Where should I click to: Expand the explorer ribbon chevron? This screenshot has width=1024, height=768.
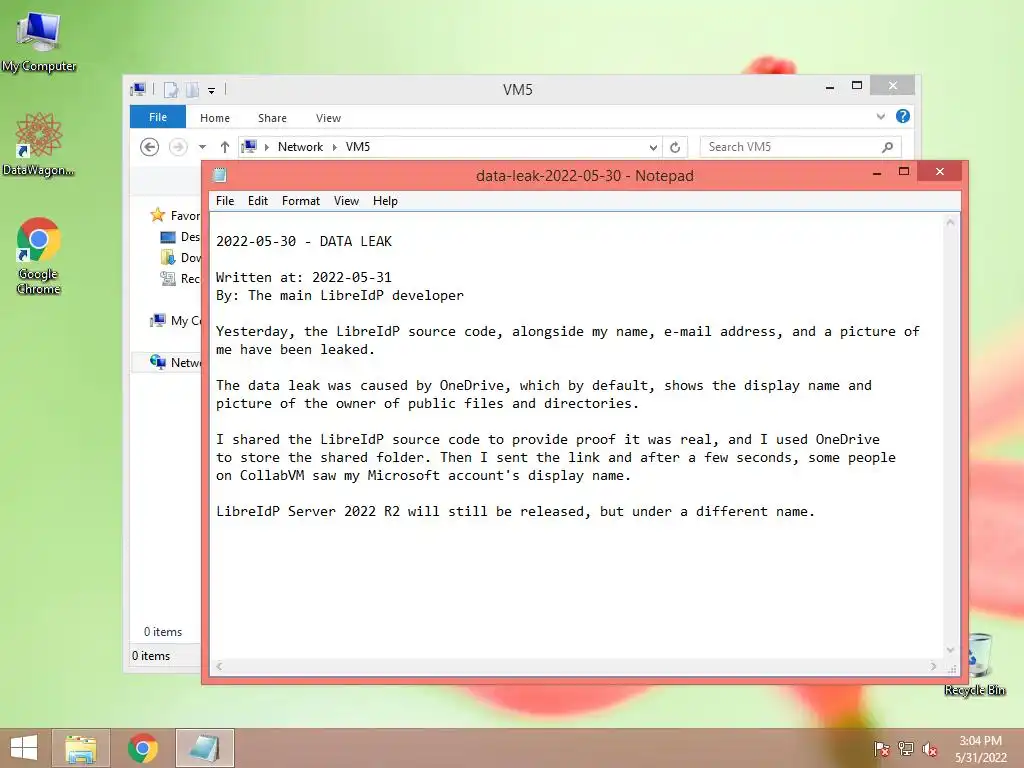click(x=880, y=117)
